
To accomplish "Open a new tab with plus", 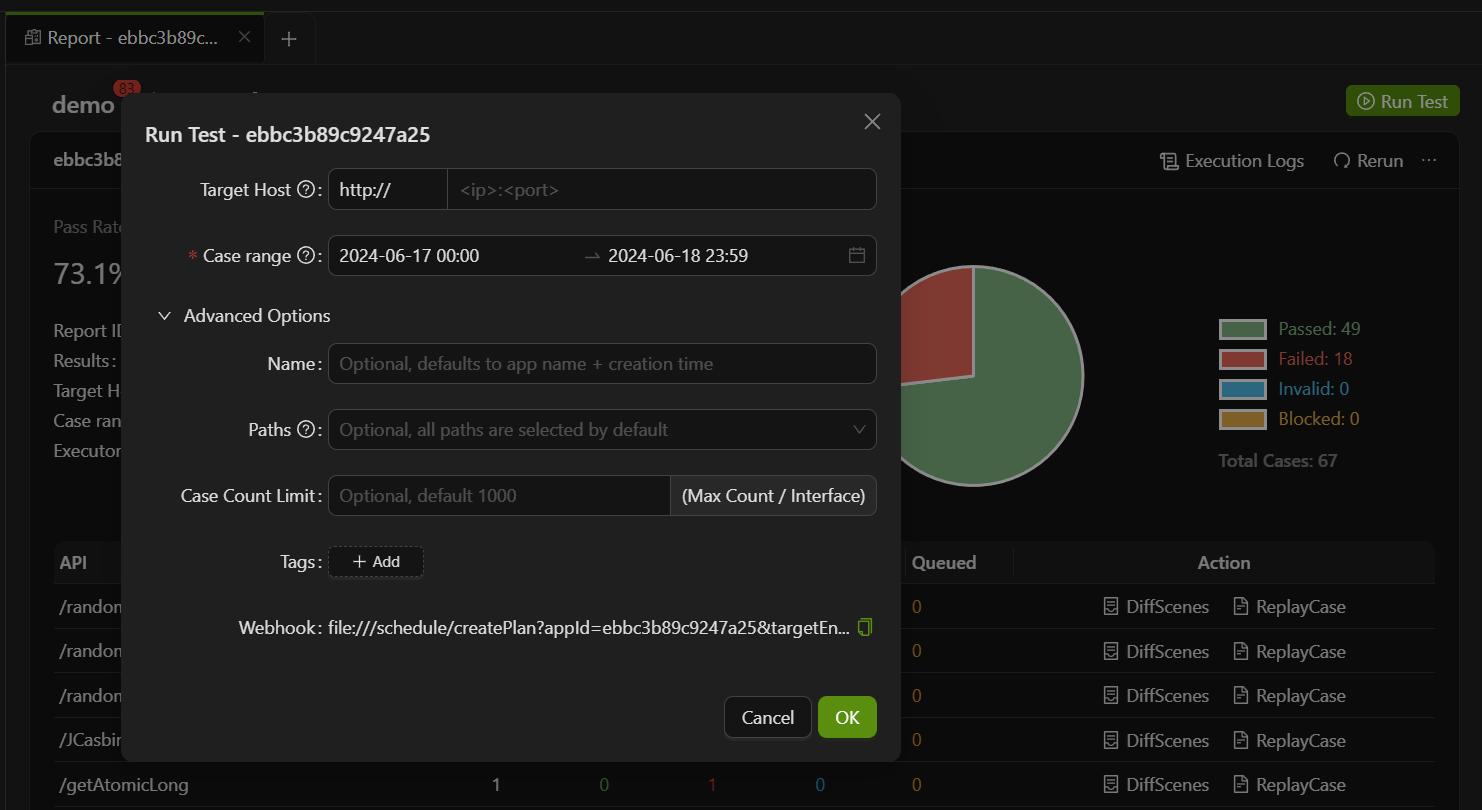I will pyautogui.click(x=289, y=39).
